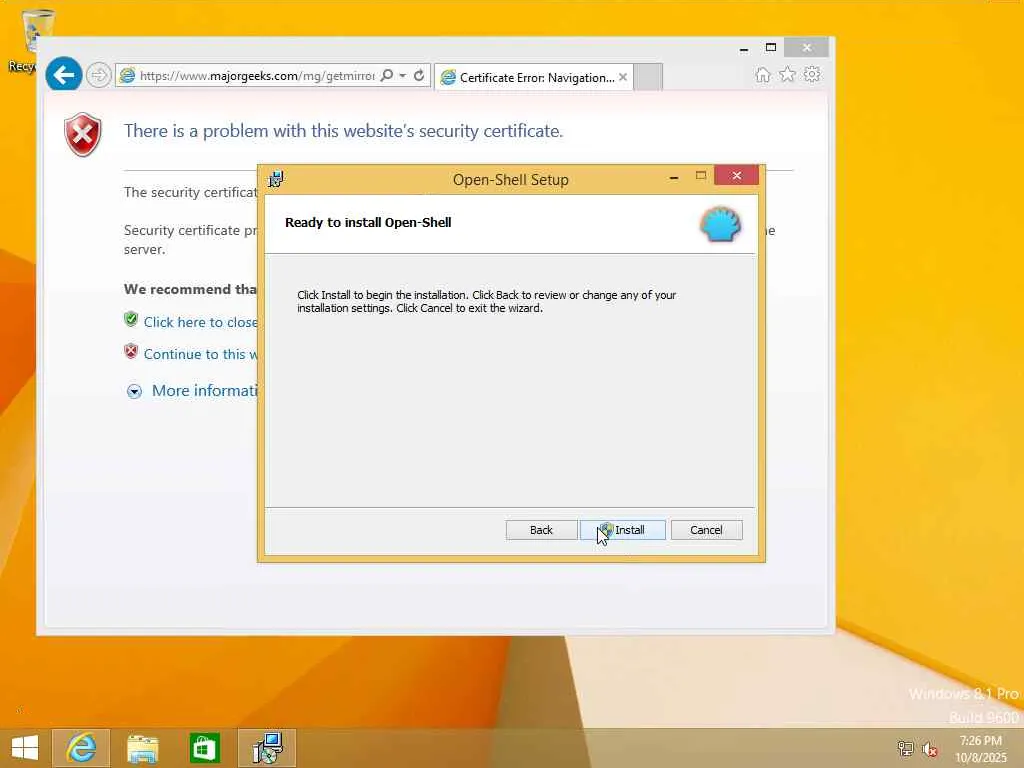Click Internet Explorer taskbar icon
Viewport: 1024px width, 768px height.
(x=81, y=748)
